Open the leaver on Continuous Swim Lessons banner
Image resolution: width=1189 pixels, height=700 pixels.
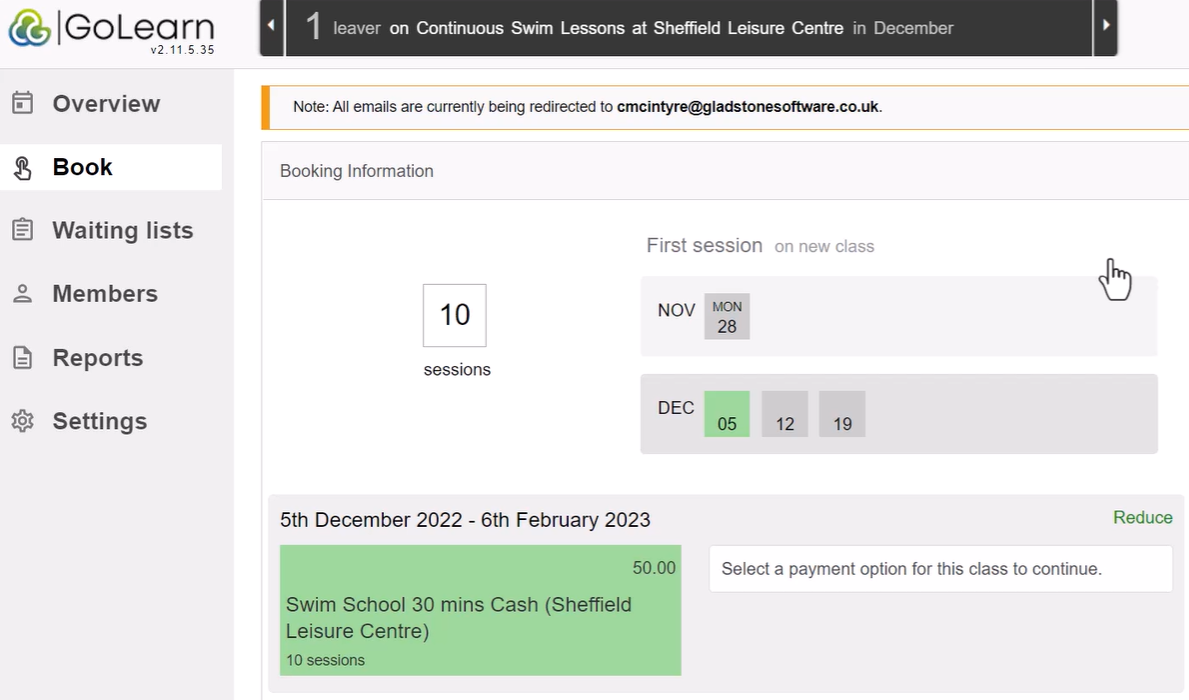tap(689, 27)
